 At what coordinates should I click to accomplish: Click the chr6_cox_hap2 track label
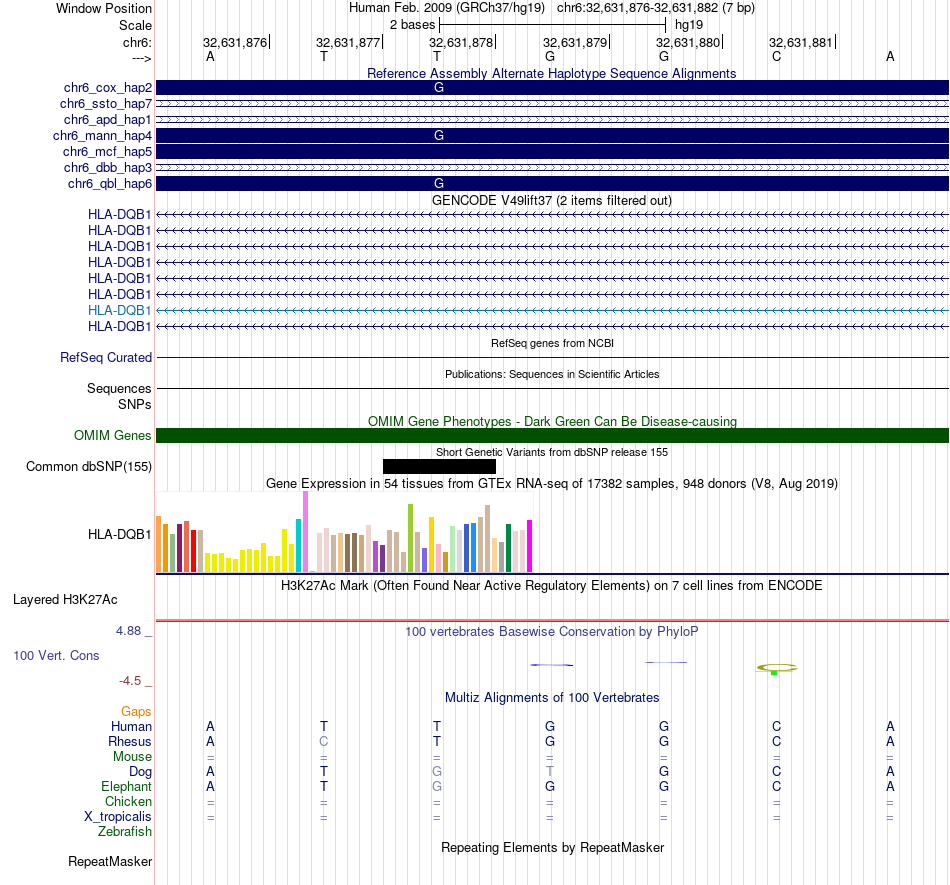click(108, 88)
